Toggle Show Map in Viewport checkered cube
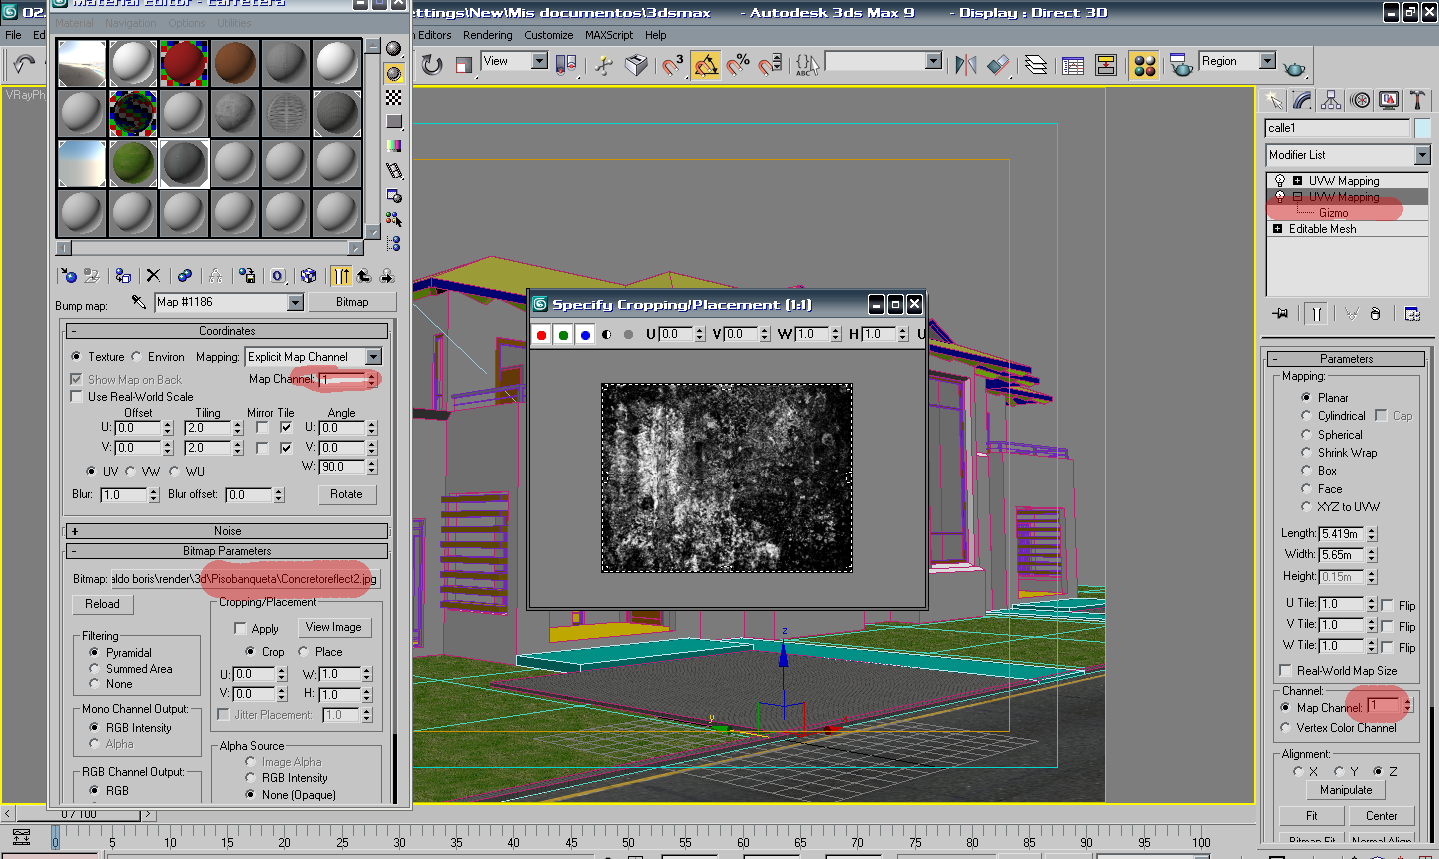The width and height of the screenshot is (1439, 859). [x=308, y=275]
